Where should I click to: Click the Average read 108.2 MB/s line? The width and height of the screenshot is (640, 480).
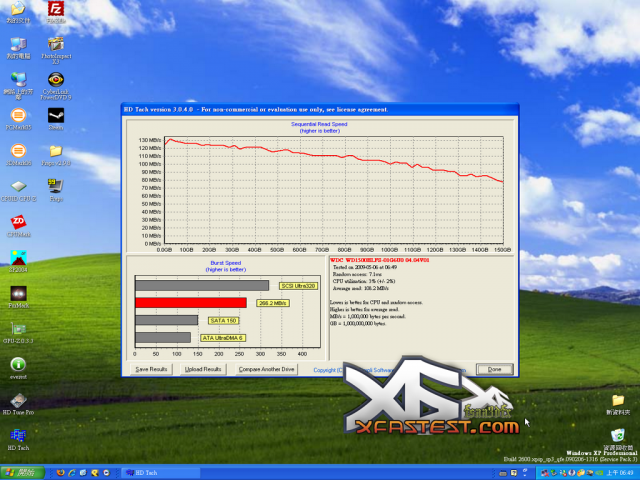(361, 288)
